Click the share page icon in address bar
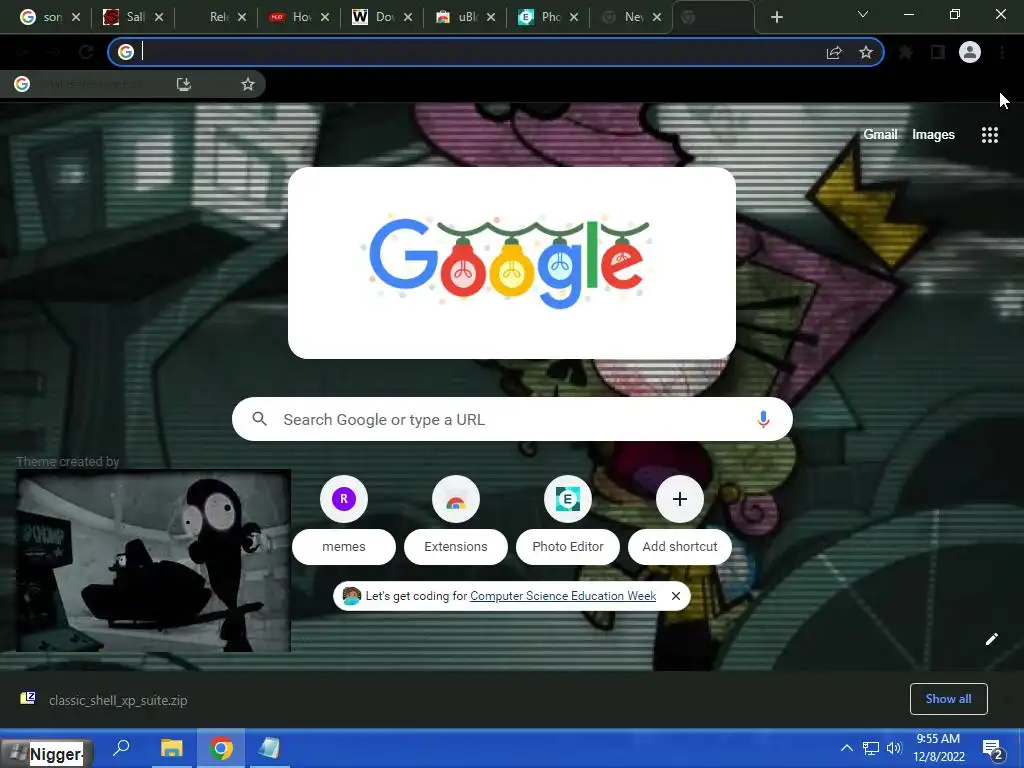This screenshot has height=768, width=1024. (x=834, y=52)
